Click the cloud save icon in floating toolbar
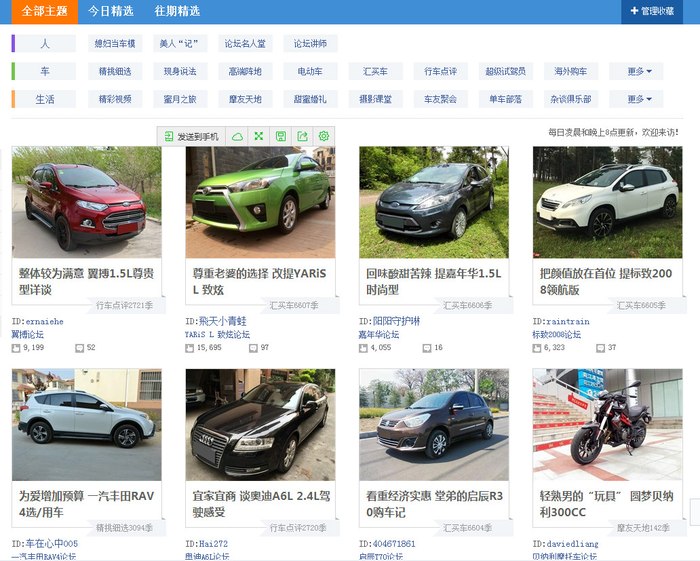The width and height of the screenshot is (700, 561). [x=238, y=136]
